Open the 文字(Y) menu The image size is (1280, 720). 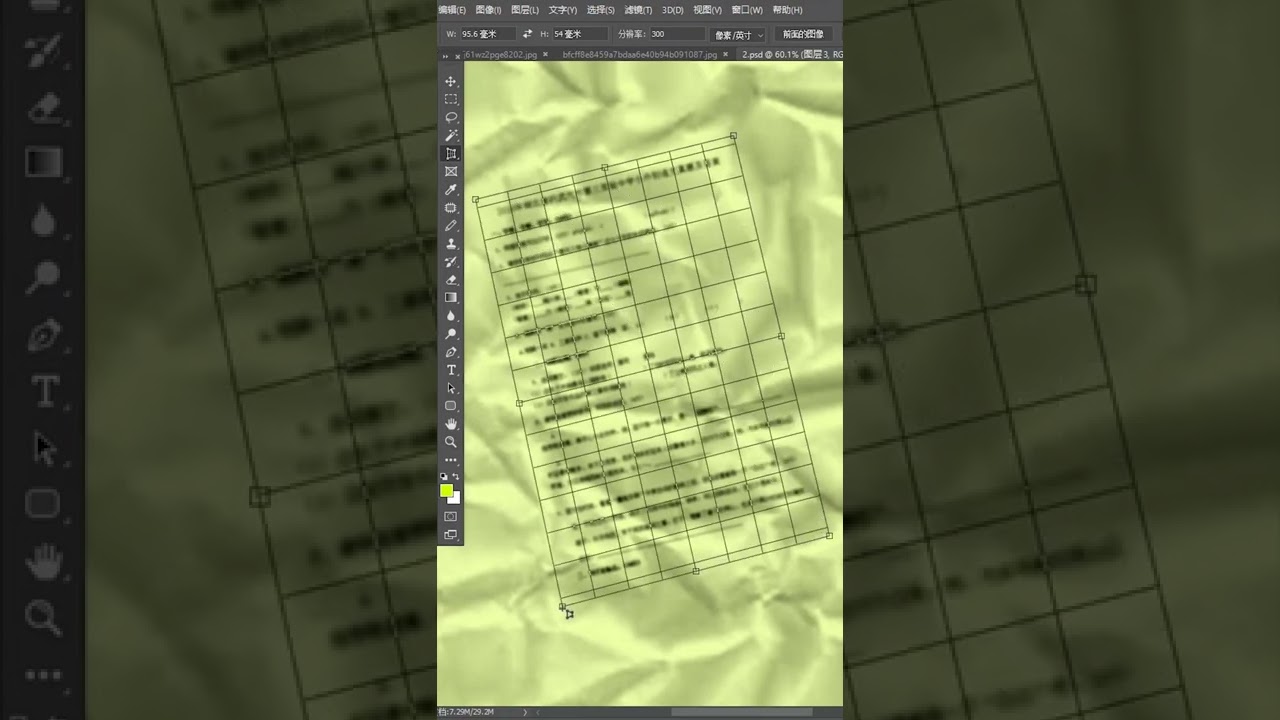pyautogui.click(x=563, y=10)
